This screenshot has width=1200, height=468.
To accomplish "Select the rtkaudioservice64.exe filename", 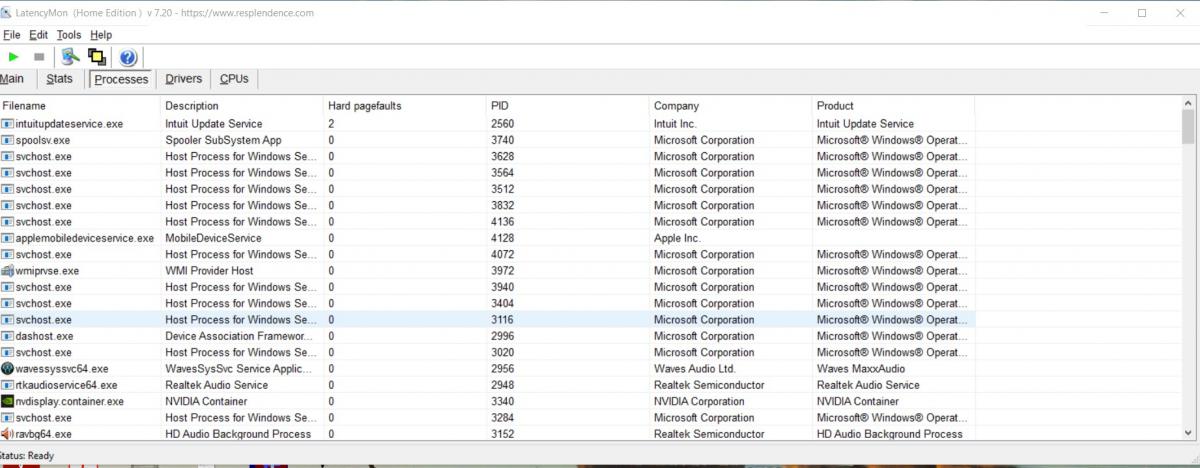I will [67, 385].
